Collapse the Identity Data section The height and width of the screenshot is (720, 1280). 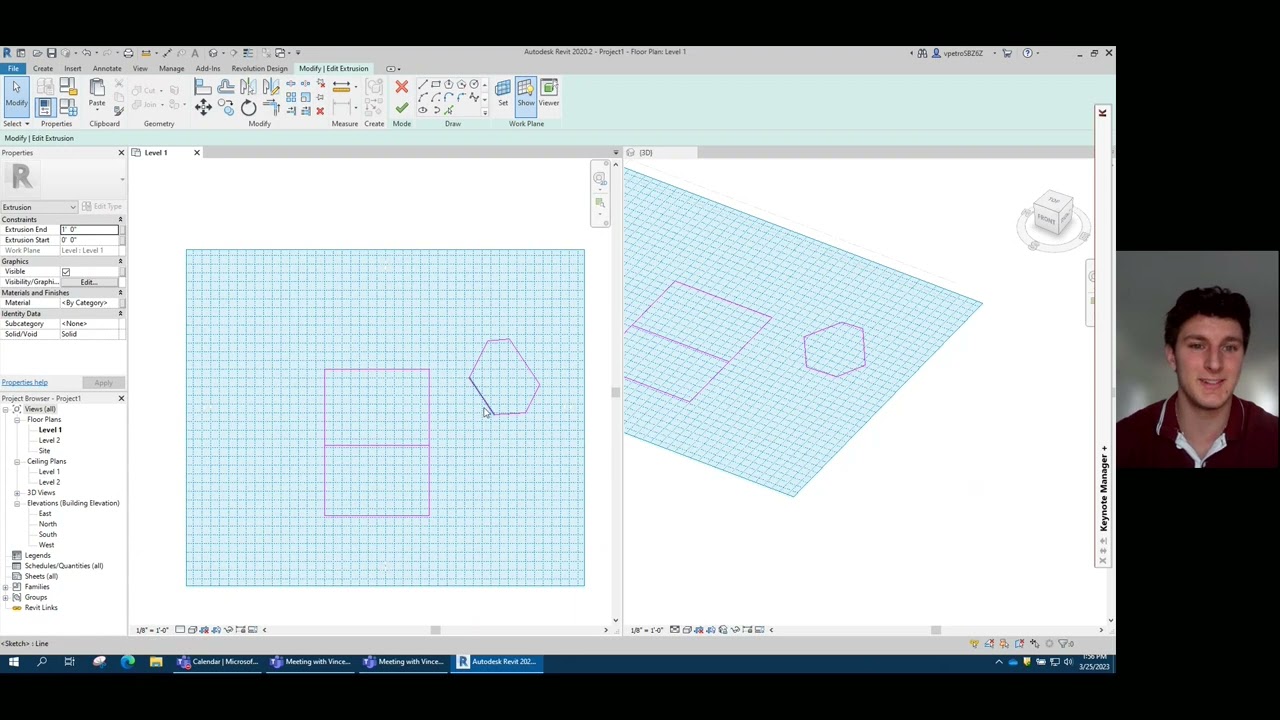click(120, 313)
